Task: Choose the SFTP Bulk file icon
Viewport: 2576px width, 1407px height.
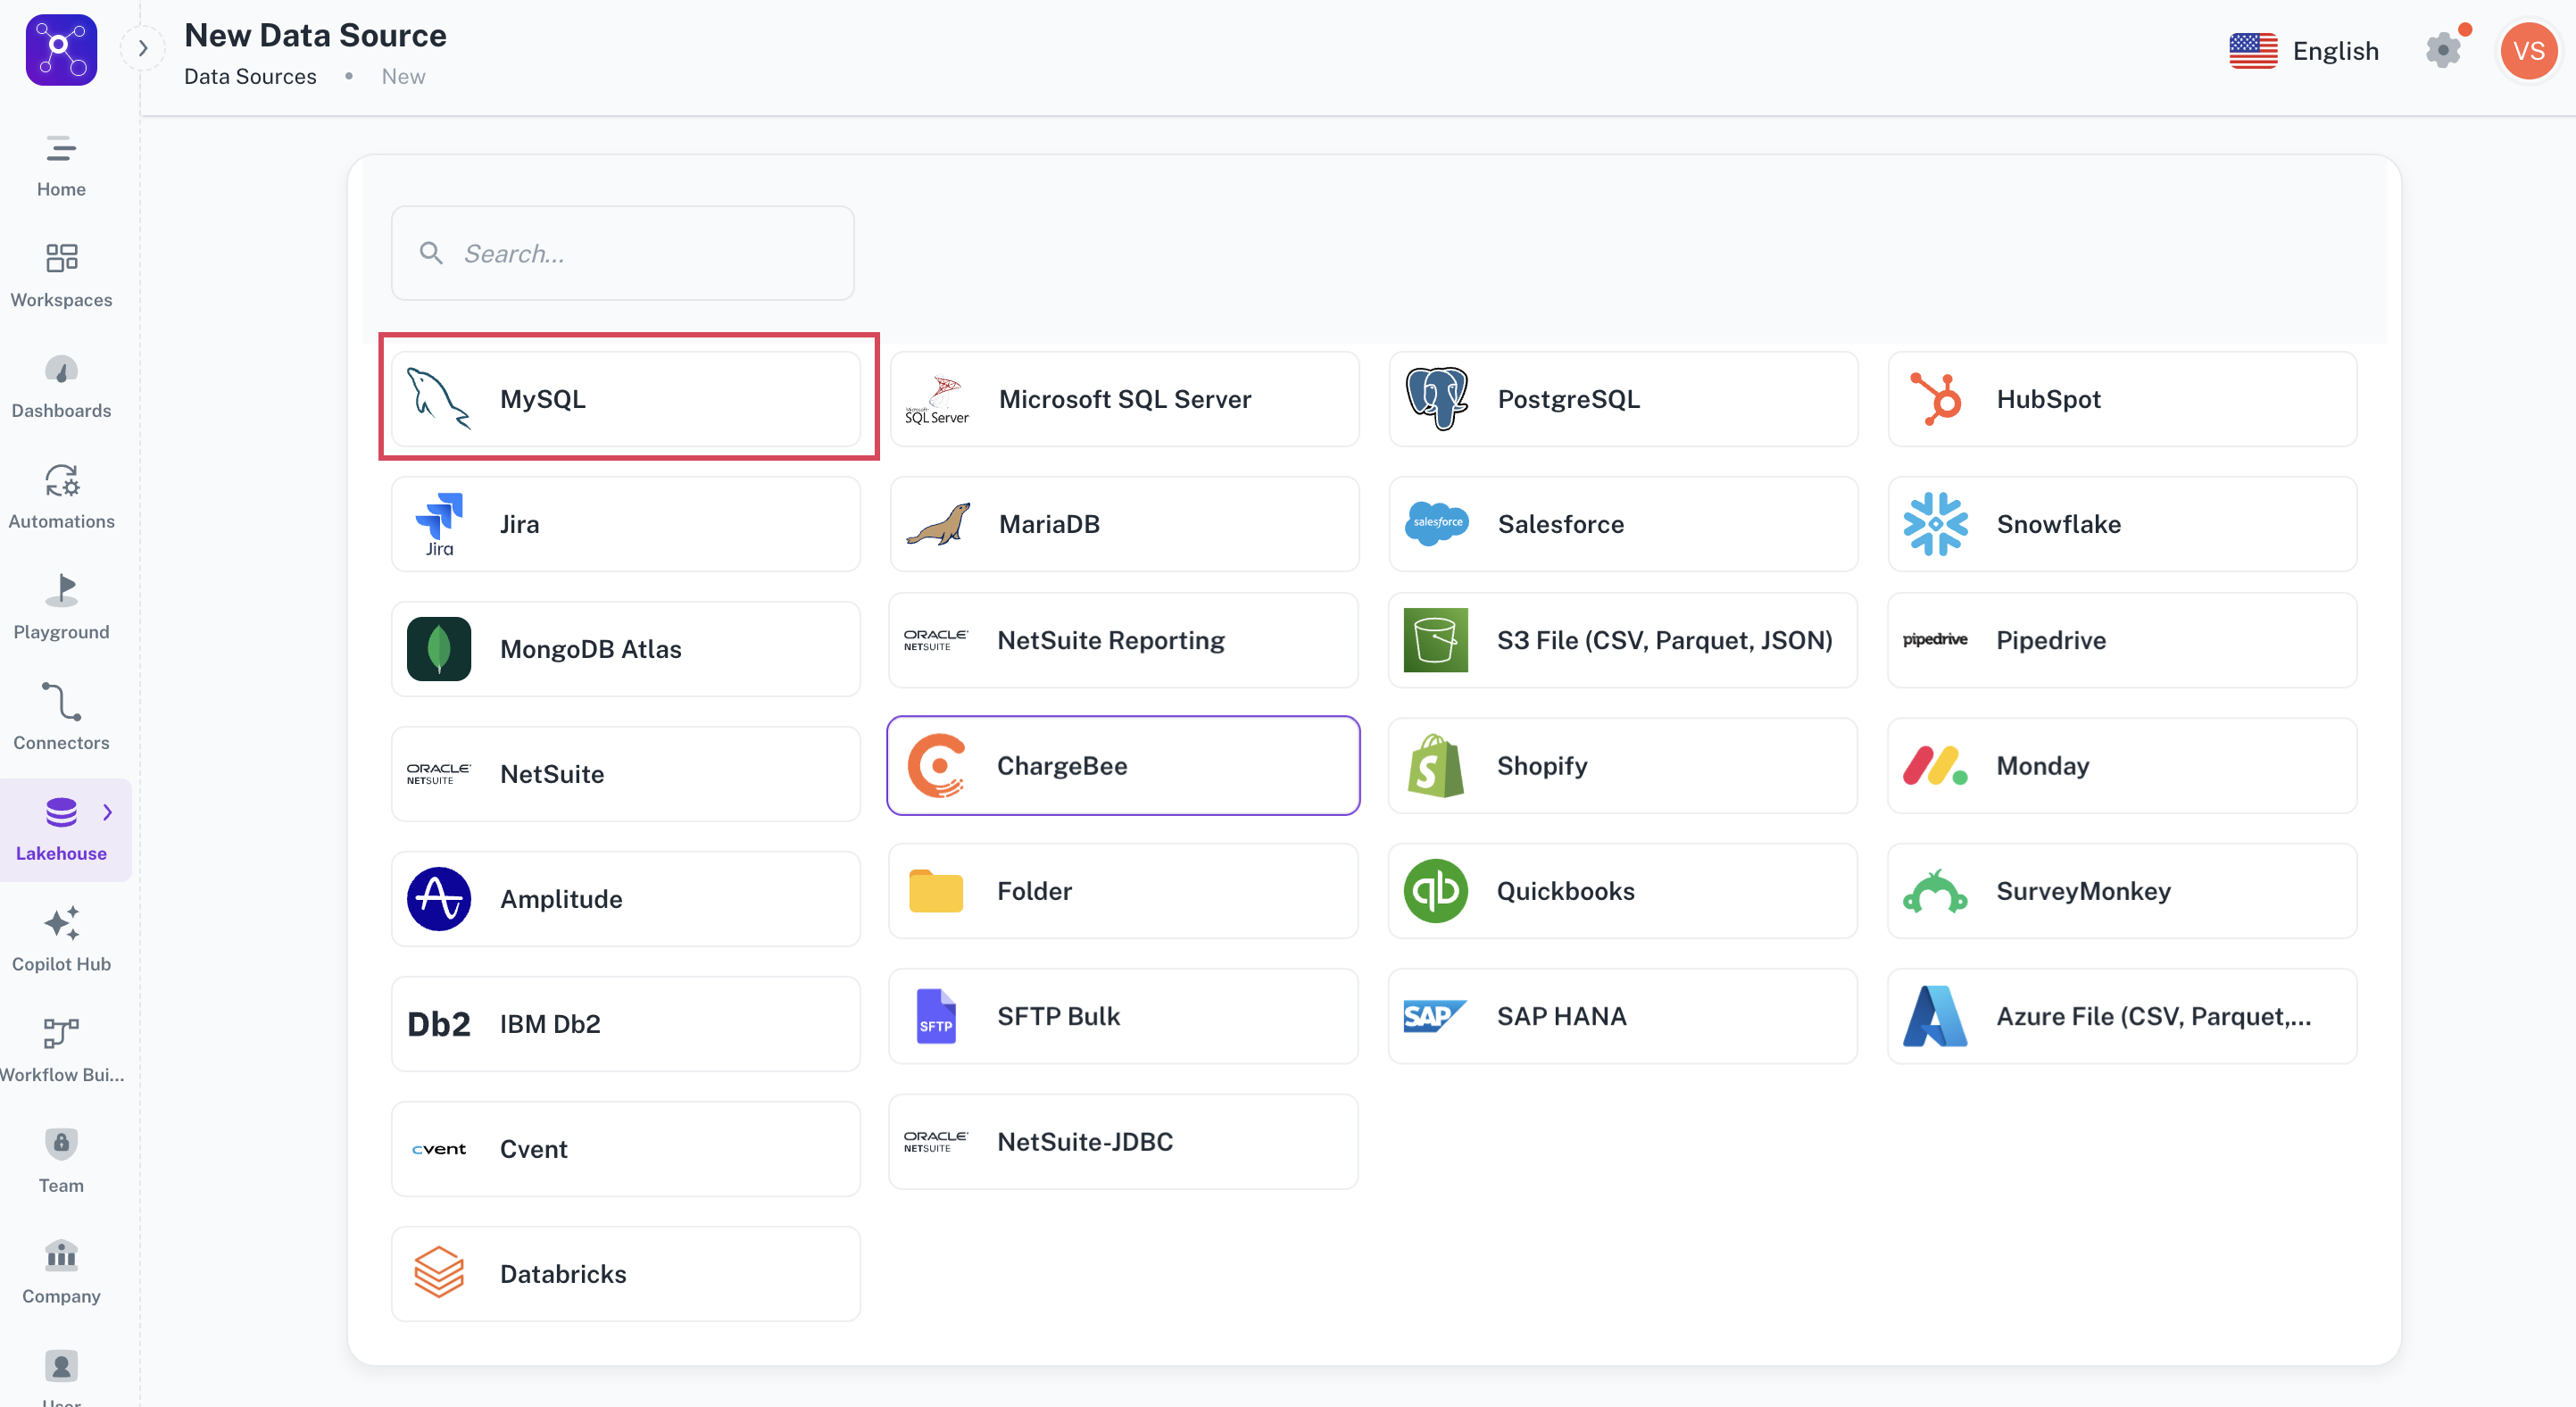Action: tap(936, 1016)
